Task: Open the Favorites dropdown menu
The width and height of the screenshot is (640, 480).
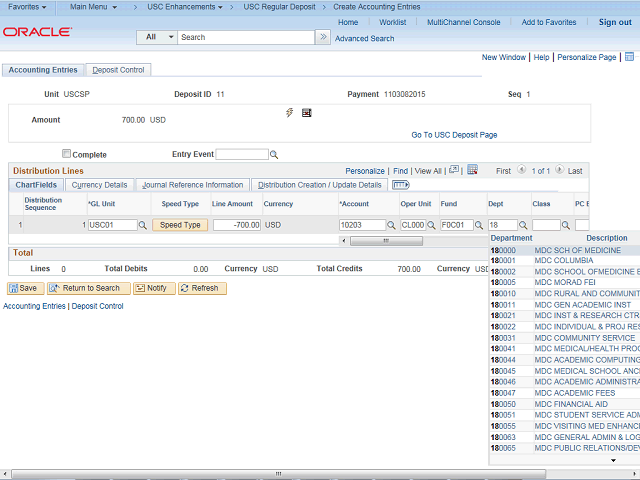Action: point(29,7)
